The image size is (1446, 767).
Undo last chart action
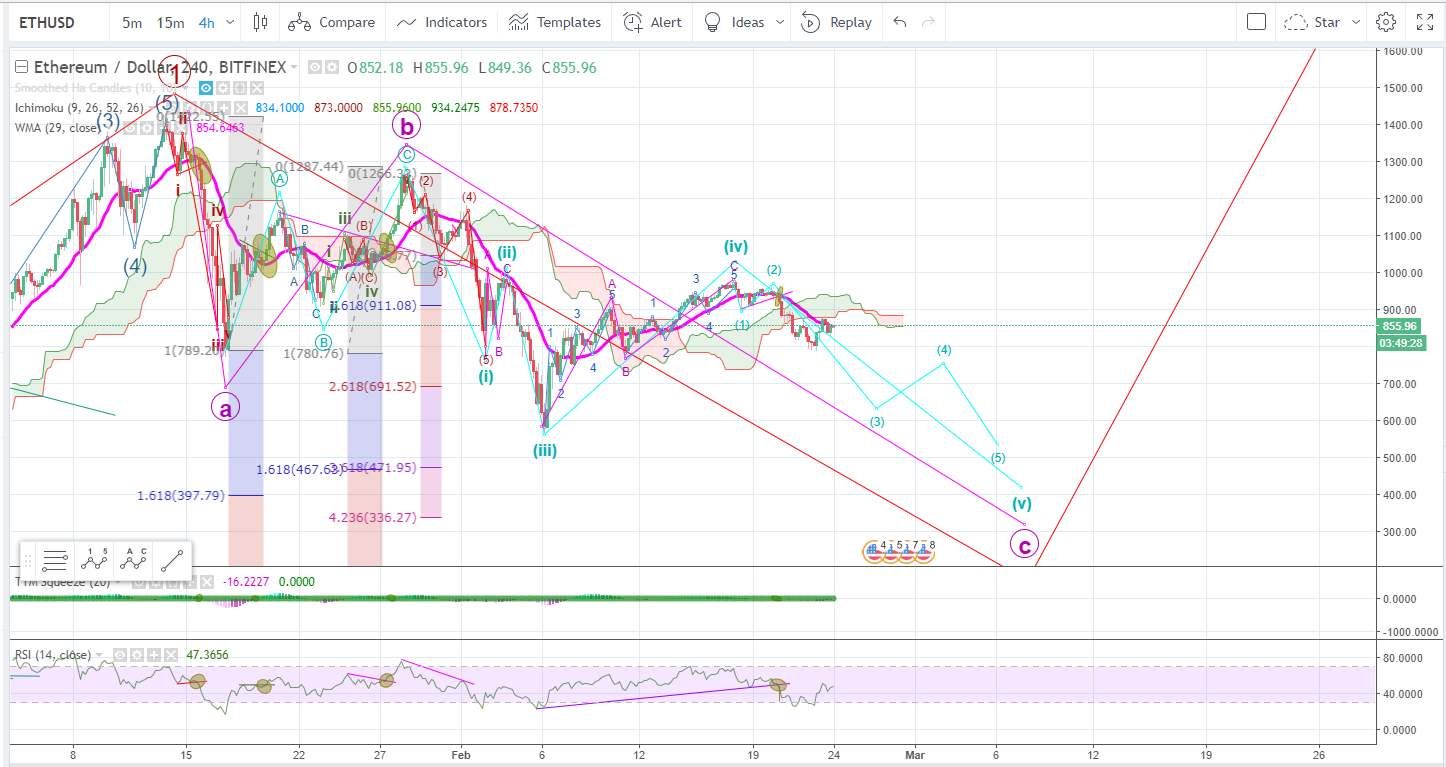(x=900, y=22)
